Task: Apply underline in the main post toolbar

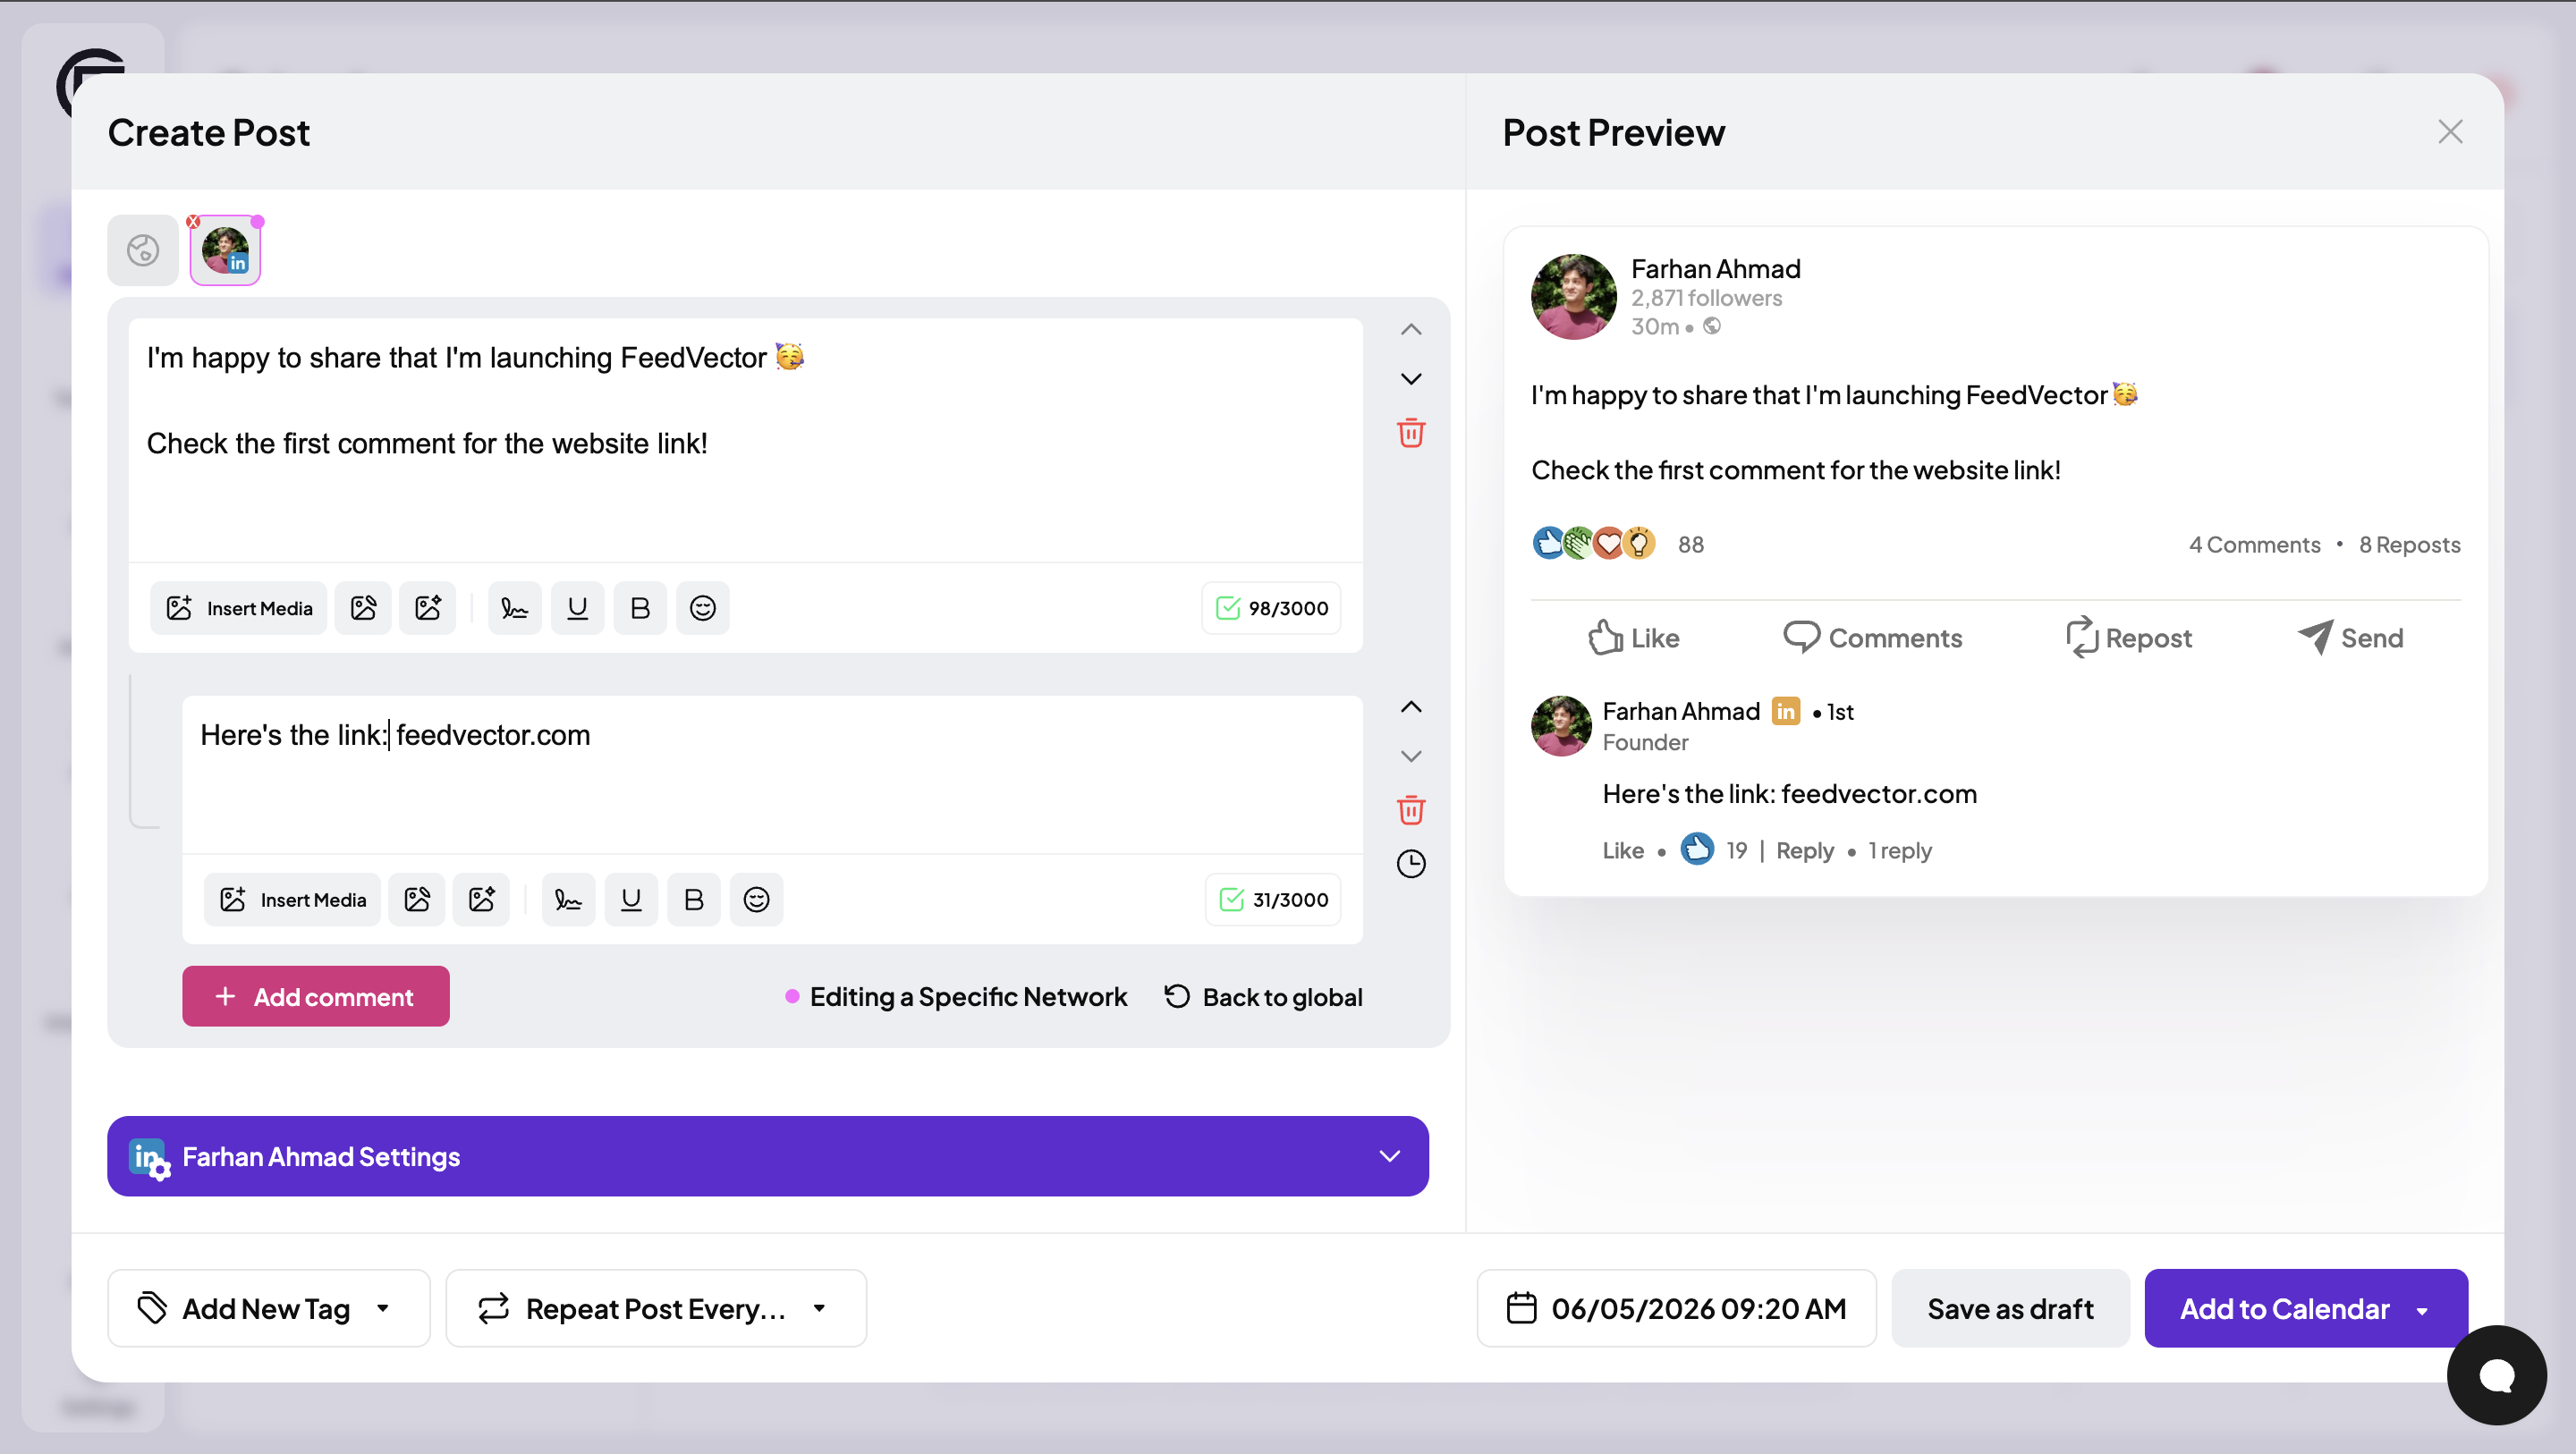Action: point(577,608)
